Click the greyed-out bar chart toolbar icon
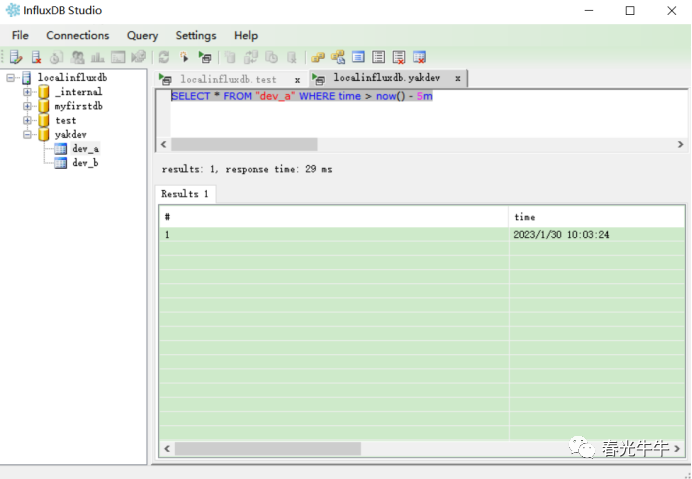Viewport: 692px width, 479px height. pyautogui.click(x=98, y=57)
